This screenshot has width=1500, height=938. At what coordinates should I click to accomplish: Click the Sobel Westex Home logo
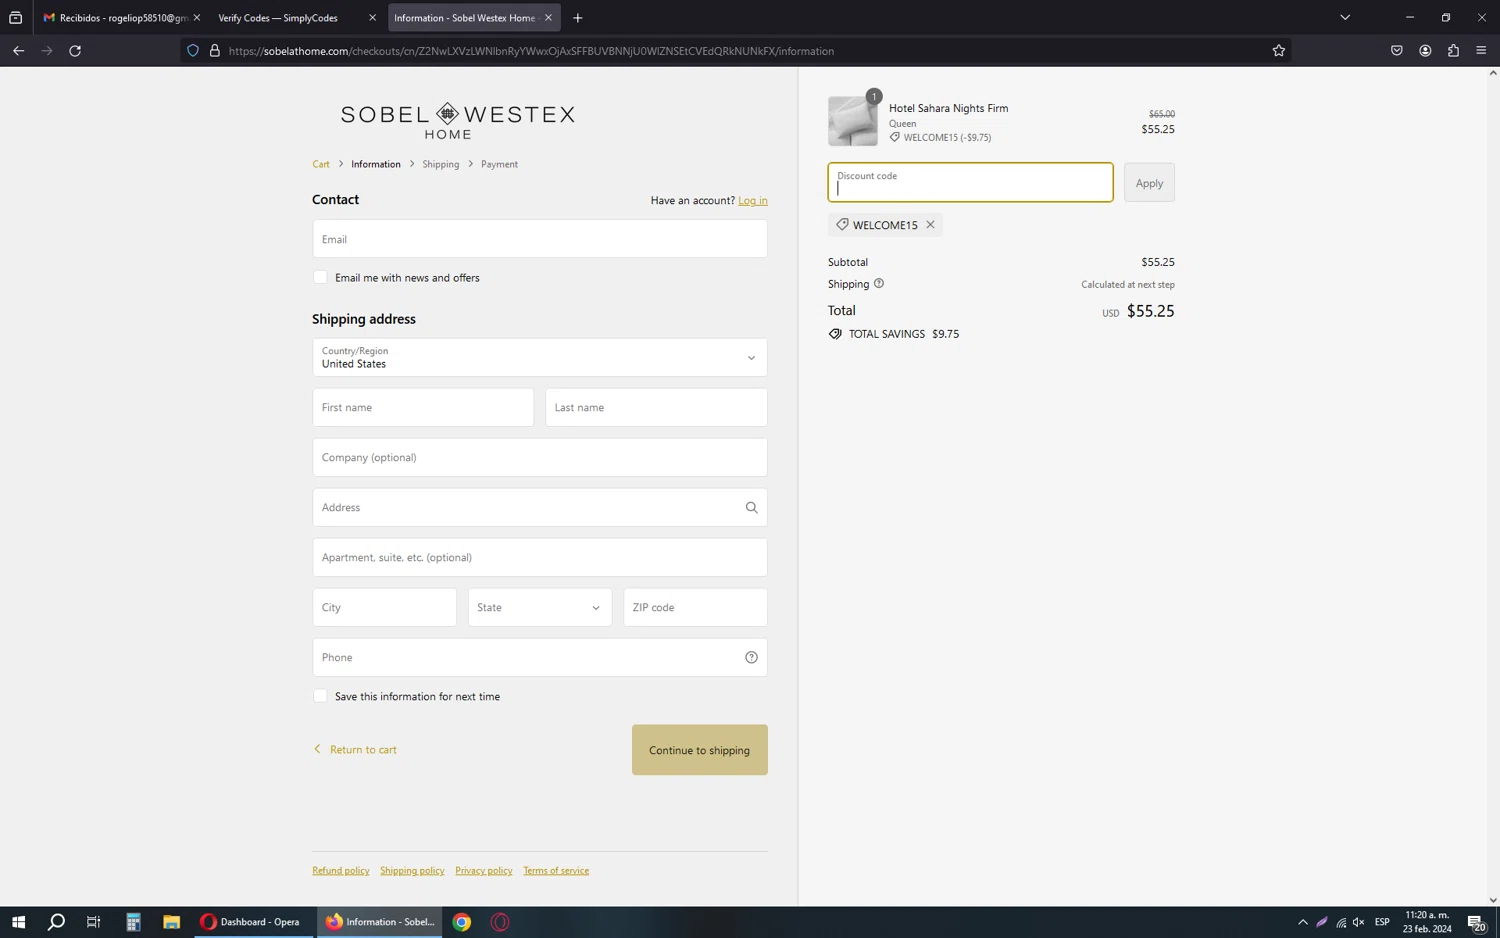click(x=457, y=120)
